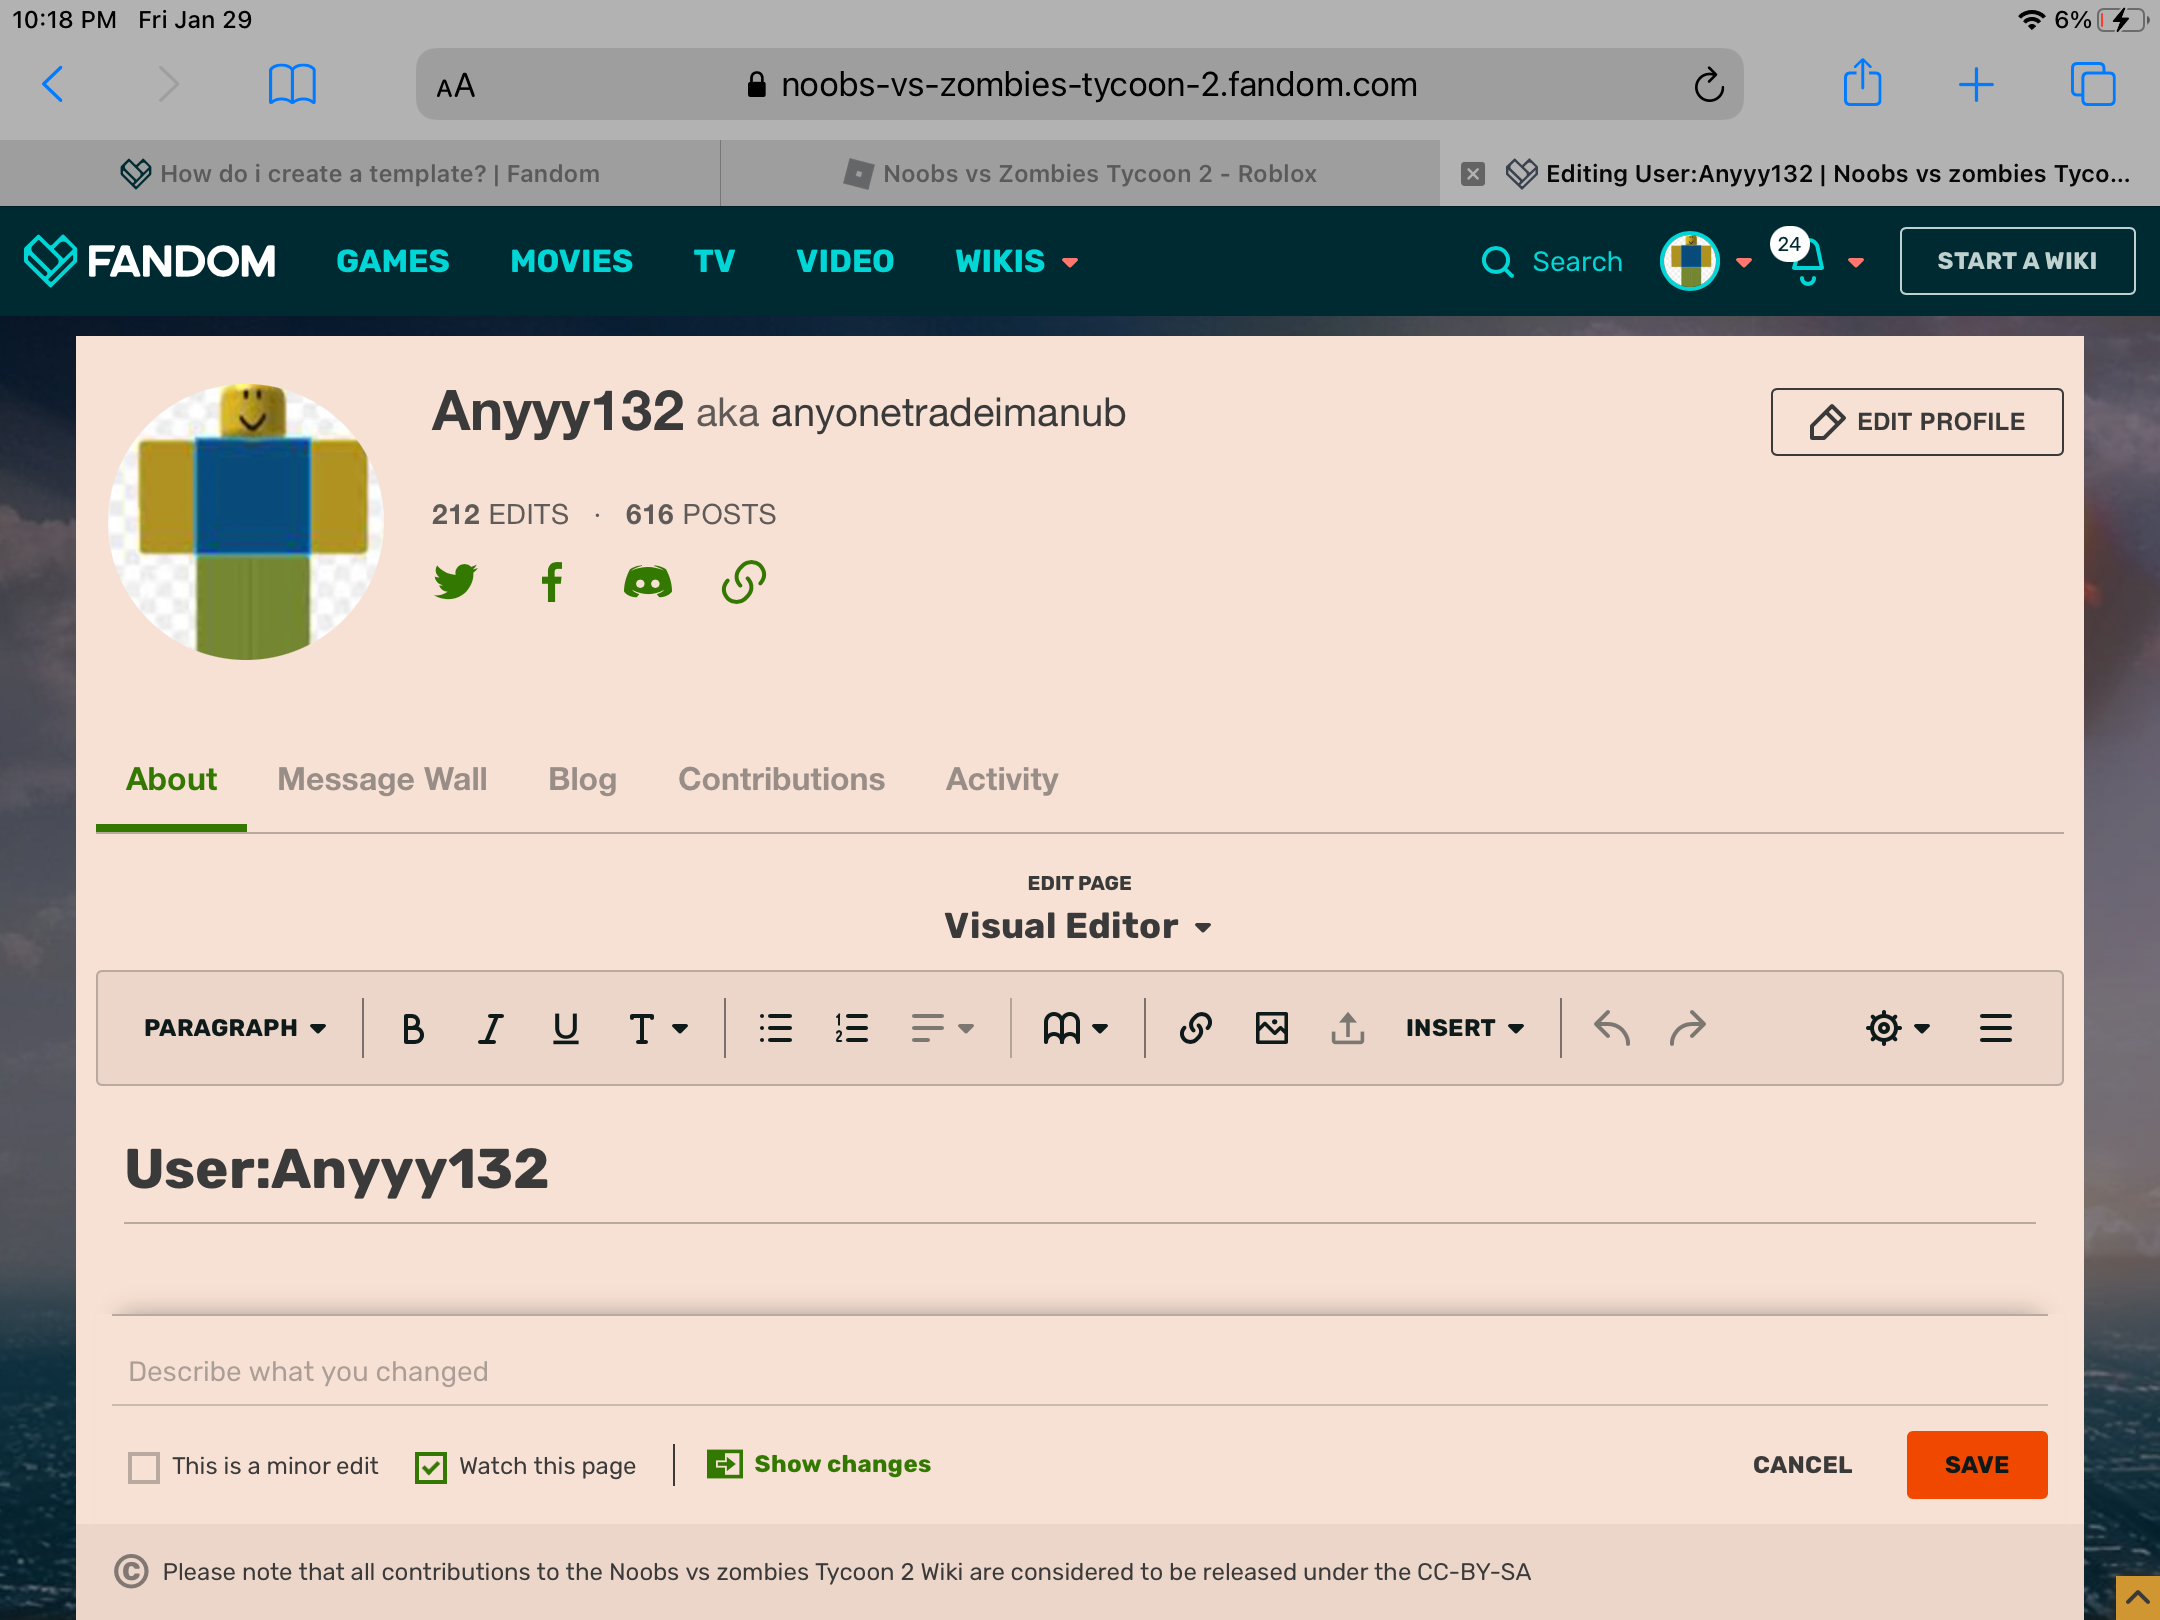This screenshot has height=1620, width=2160.
Task: Open the PARAGRAPH style dropdown
Action: click(x=235, y=1028)
